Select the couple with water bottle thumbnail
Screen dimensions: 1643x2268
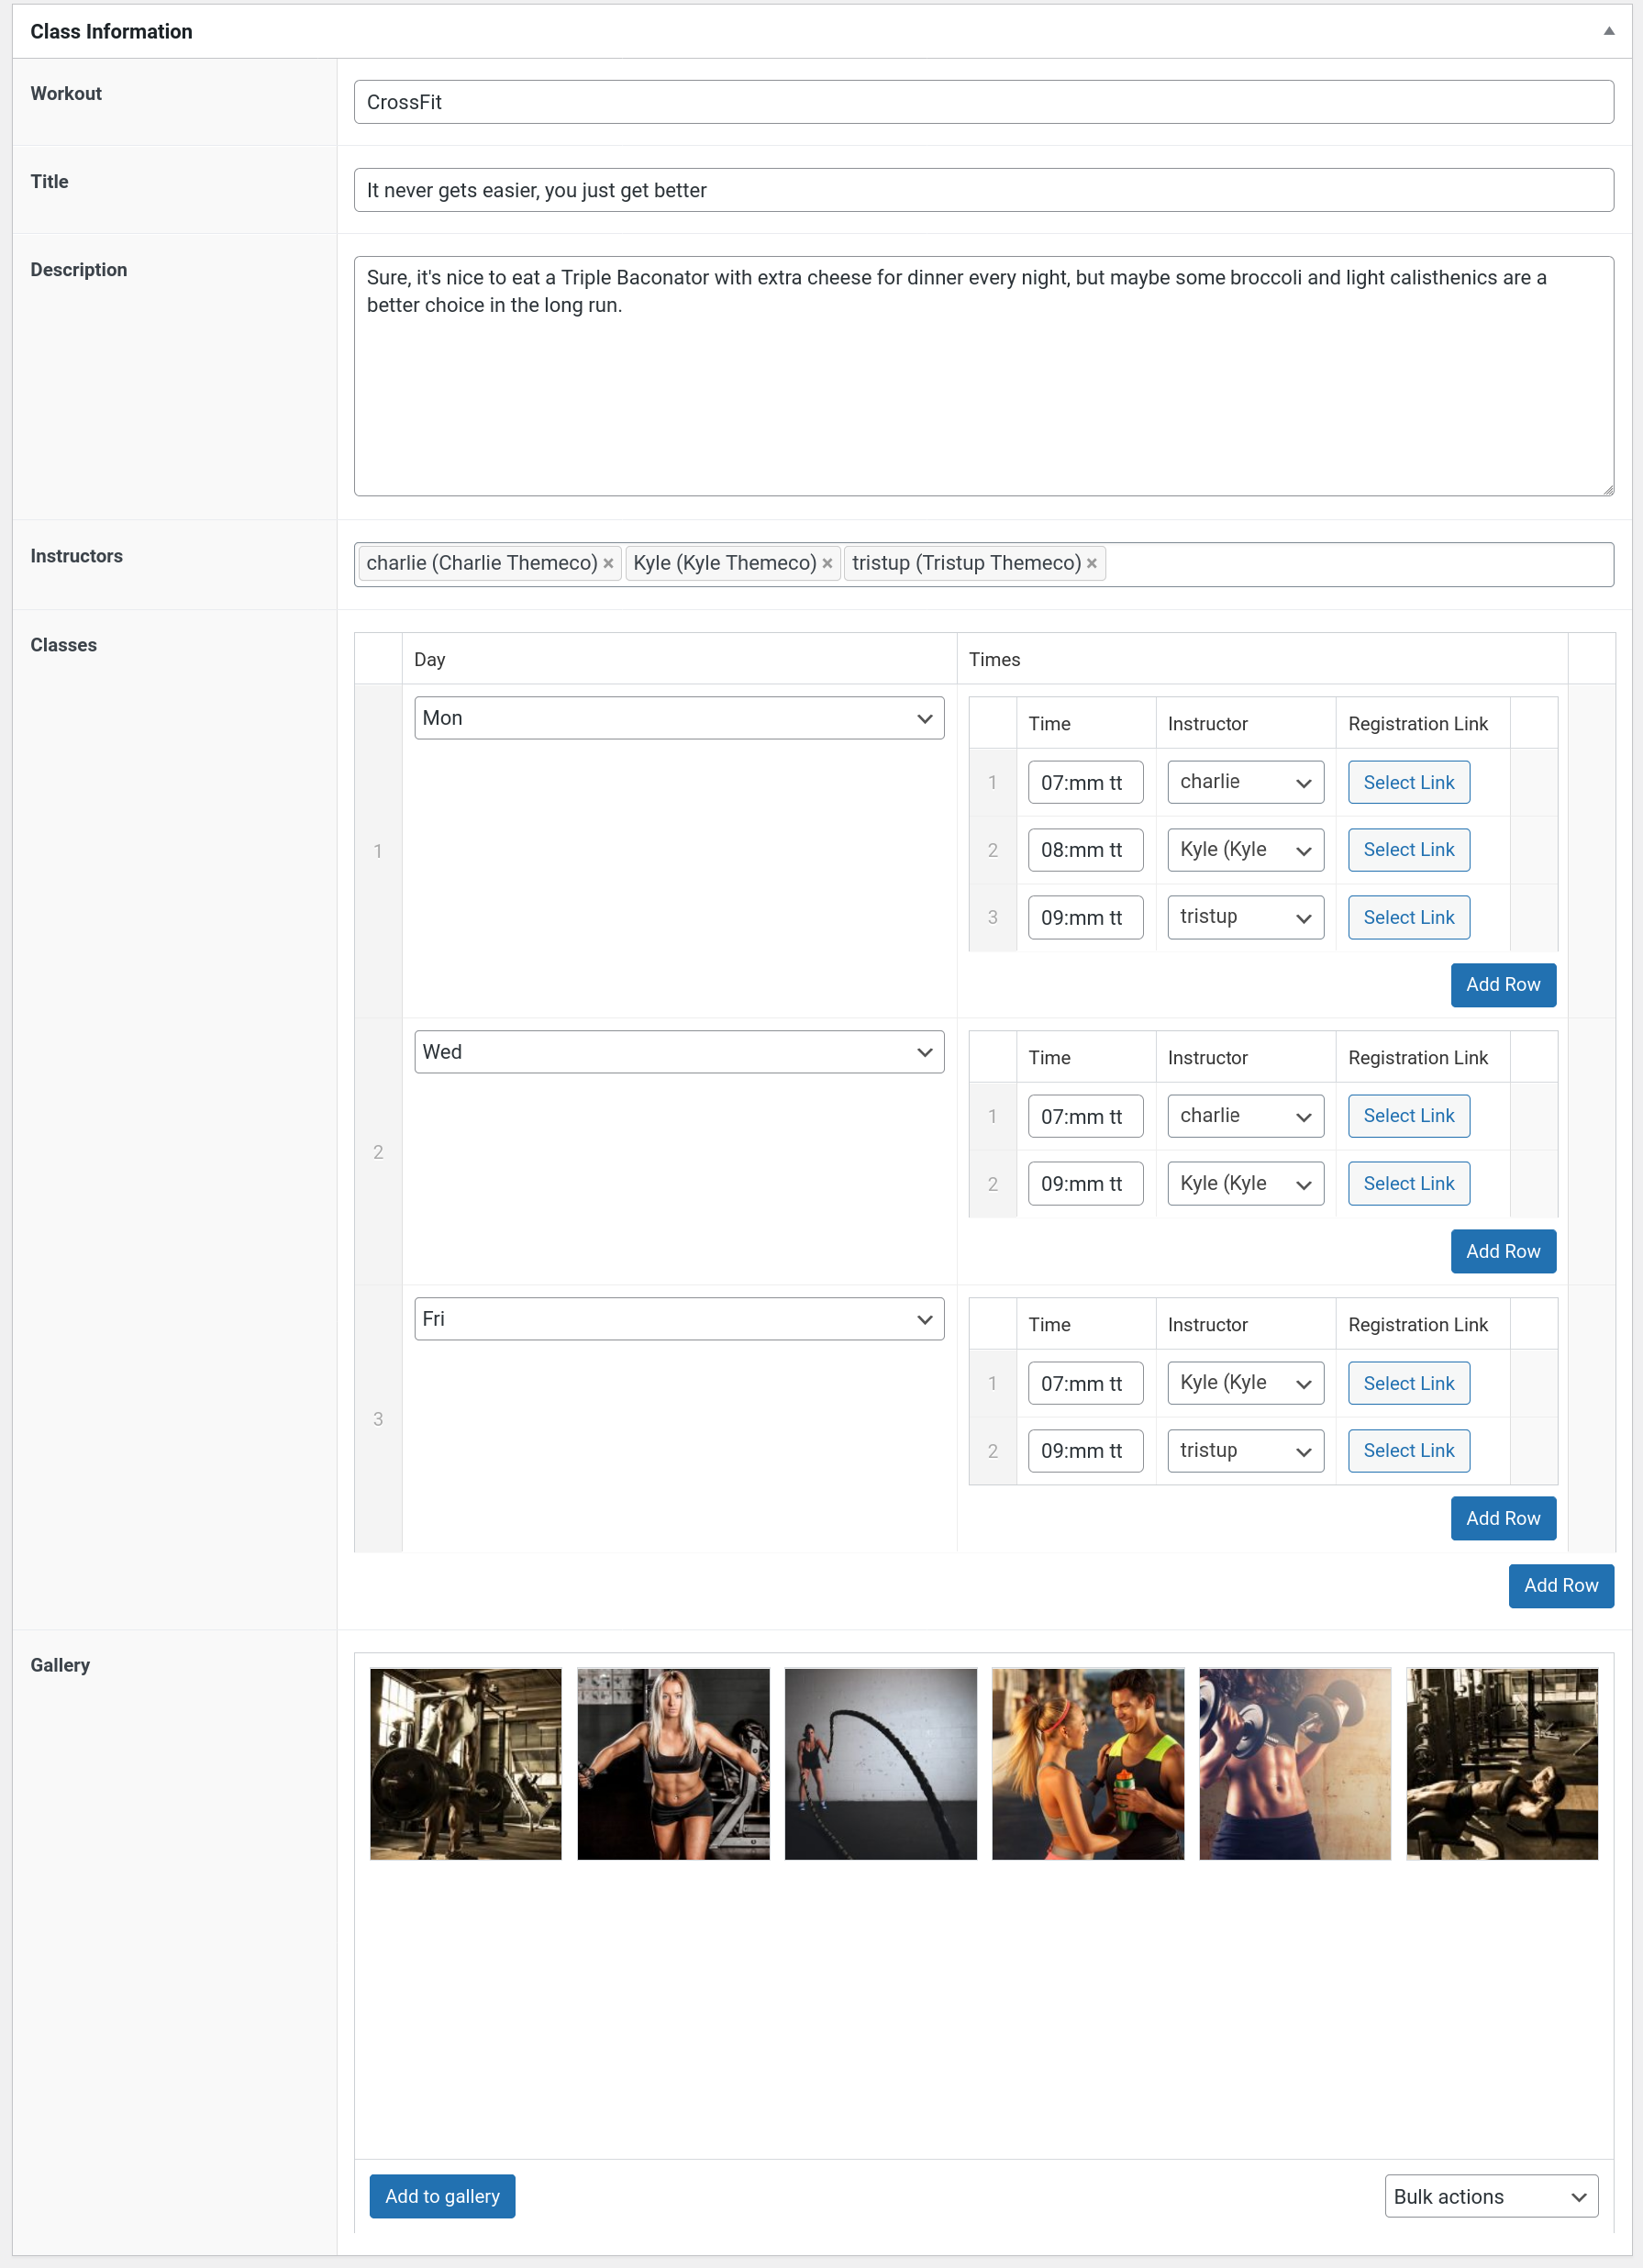(1087, 1763)
